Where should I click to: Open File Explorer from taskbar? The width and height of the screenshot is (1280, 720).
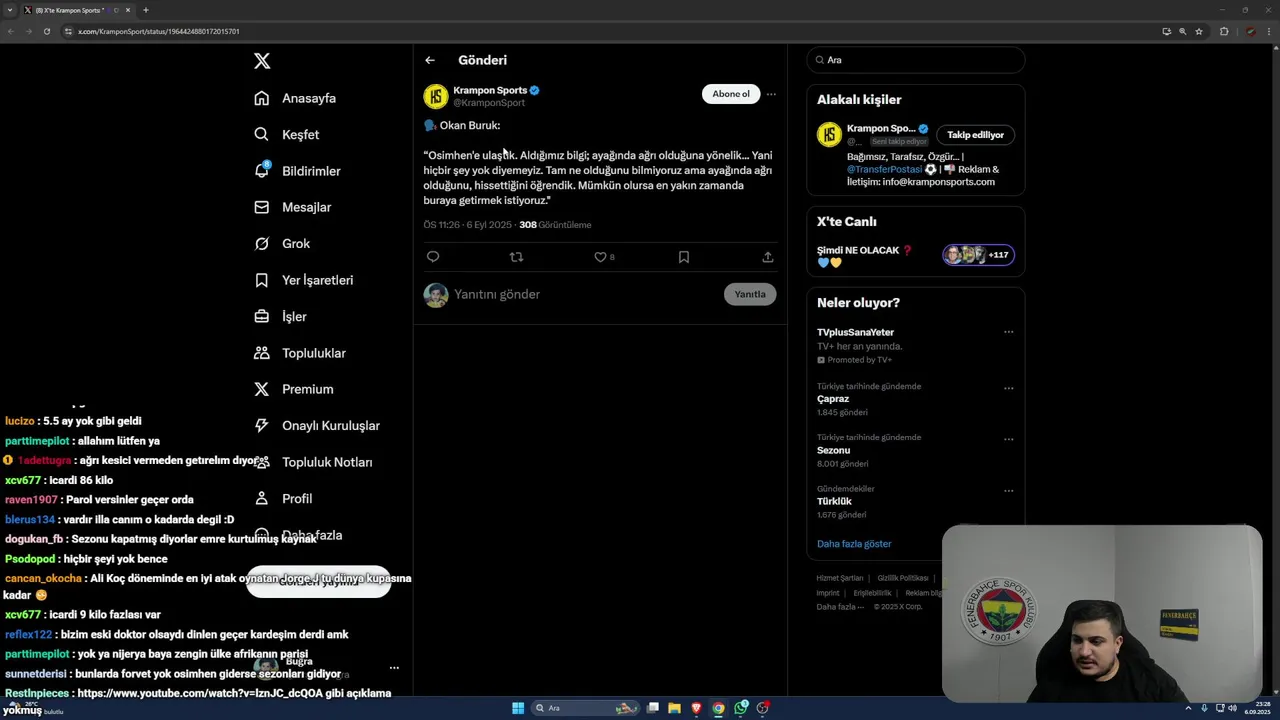click(675, 708)
